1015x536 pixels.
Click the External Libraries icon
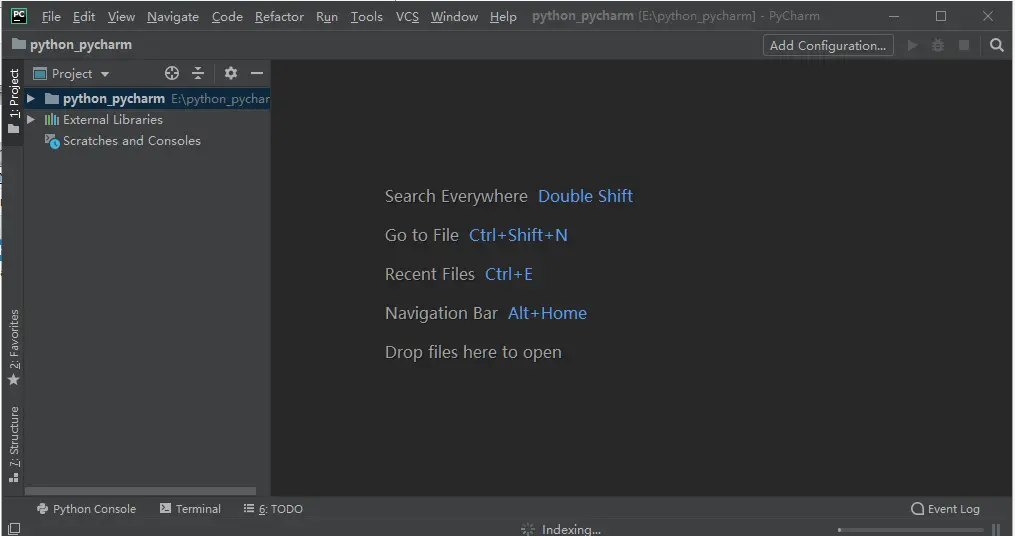[52, 120]
